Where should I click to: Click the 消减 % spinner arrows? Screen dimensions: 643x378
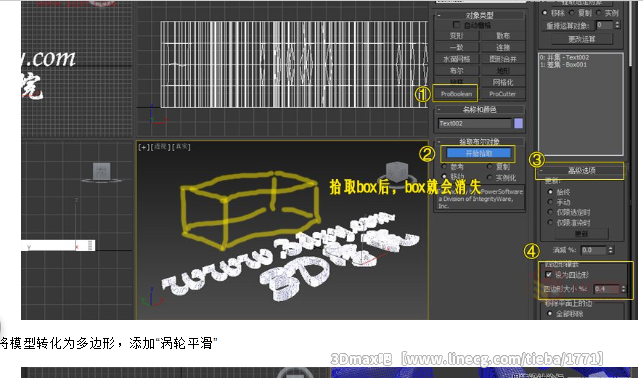point(611,250)
